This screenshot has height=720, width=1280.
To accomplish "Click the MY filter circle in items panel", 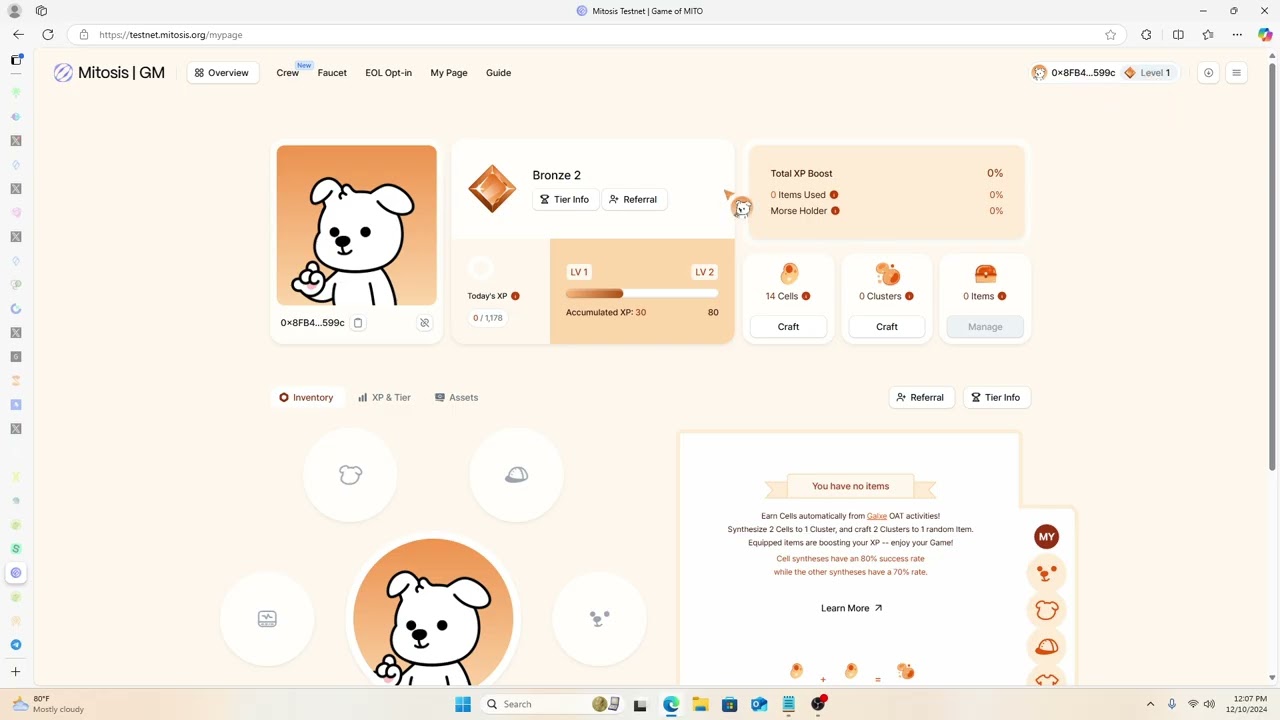I will [1046, 537].
